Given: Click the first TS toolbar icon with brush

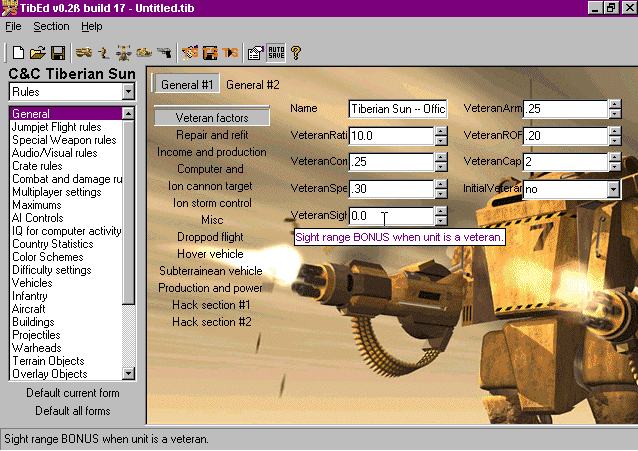Looking at the screenshot, I should (190, 53).
